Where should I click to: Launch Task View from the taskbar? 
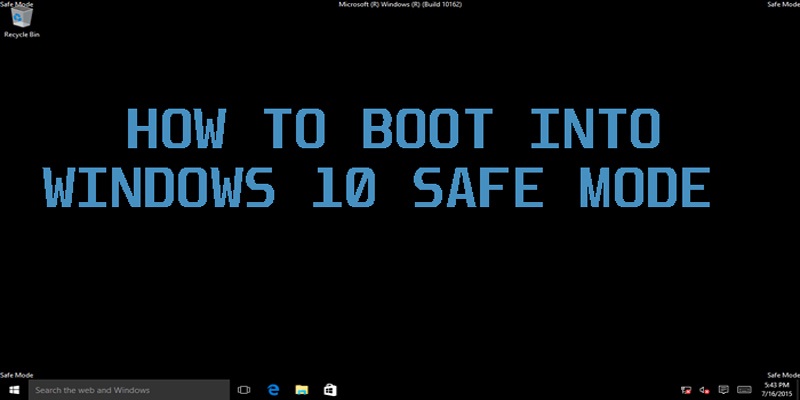[243, 389]
